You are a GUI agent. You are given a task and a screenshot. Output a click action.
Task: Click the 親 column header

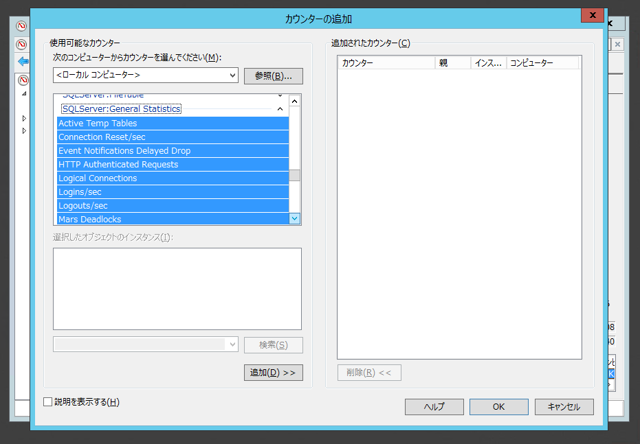[x=453, y=63]
